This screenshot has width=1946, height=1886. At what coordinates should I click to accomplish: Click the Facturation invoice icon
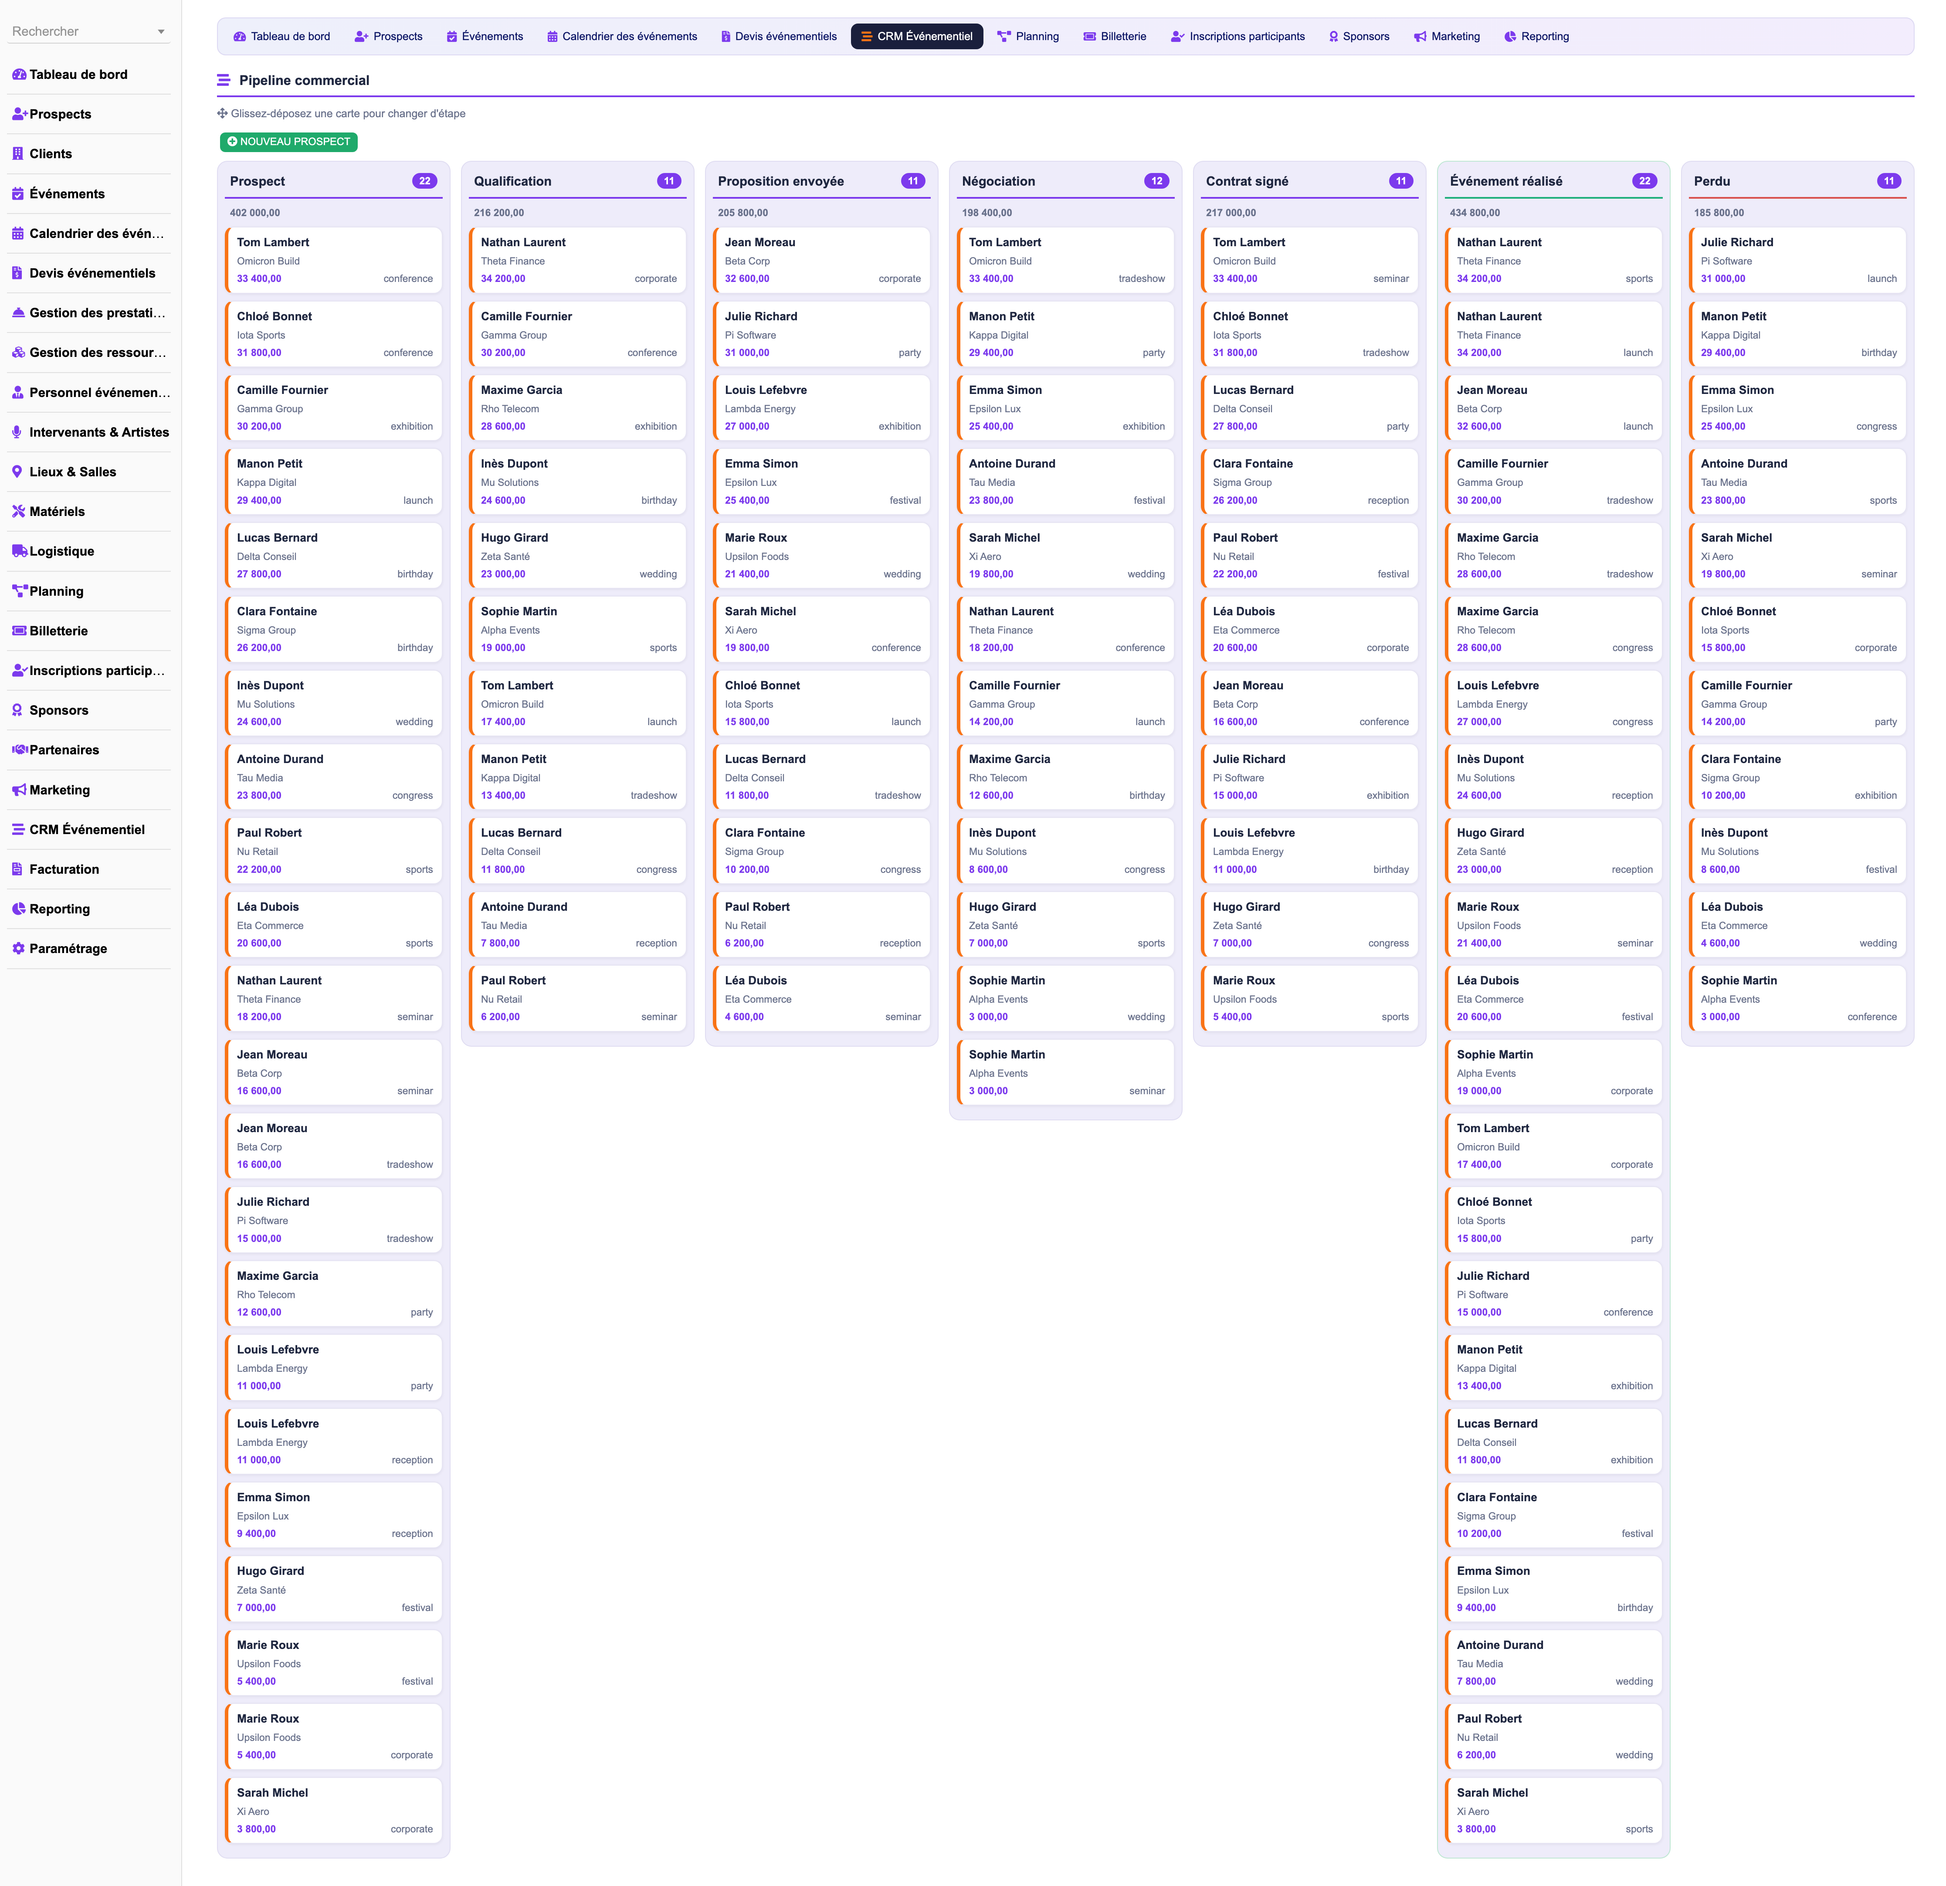18,869
